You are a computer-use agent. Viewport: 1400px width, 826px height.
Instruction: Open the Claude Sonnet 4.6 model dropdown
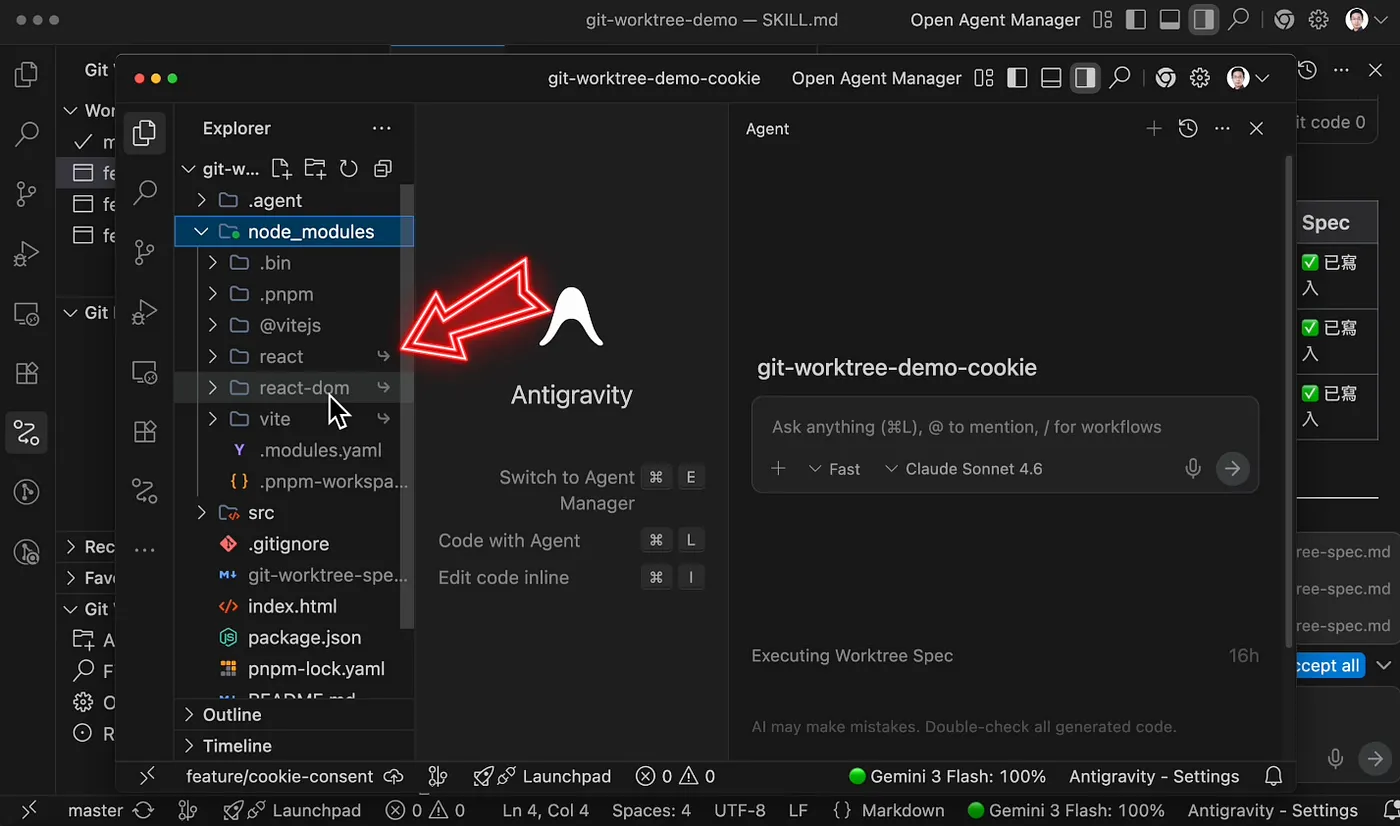(963, 469)
